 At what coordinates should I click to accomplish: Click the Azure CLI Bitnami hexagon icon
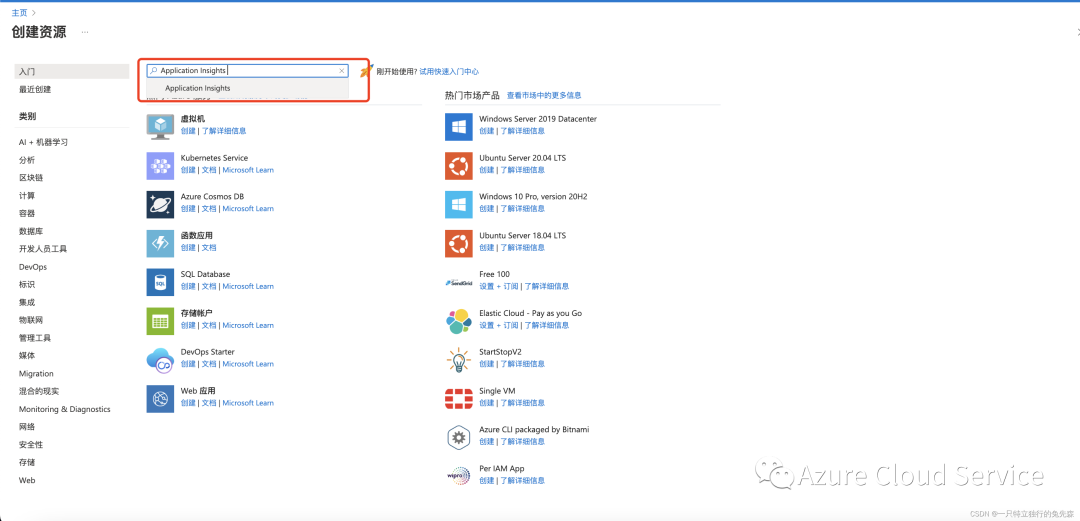coord(459,438)
